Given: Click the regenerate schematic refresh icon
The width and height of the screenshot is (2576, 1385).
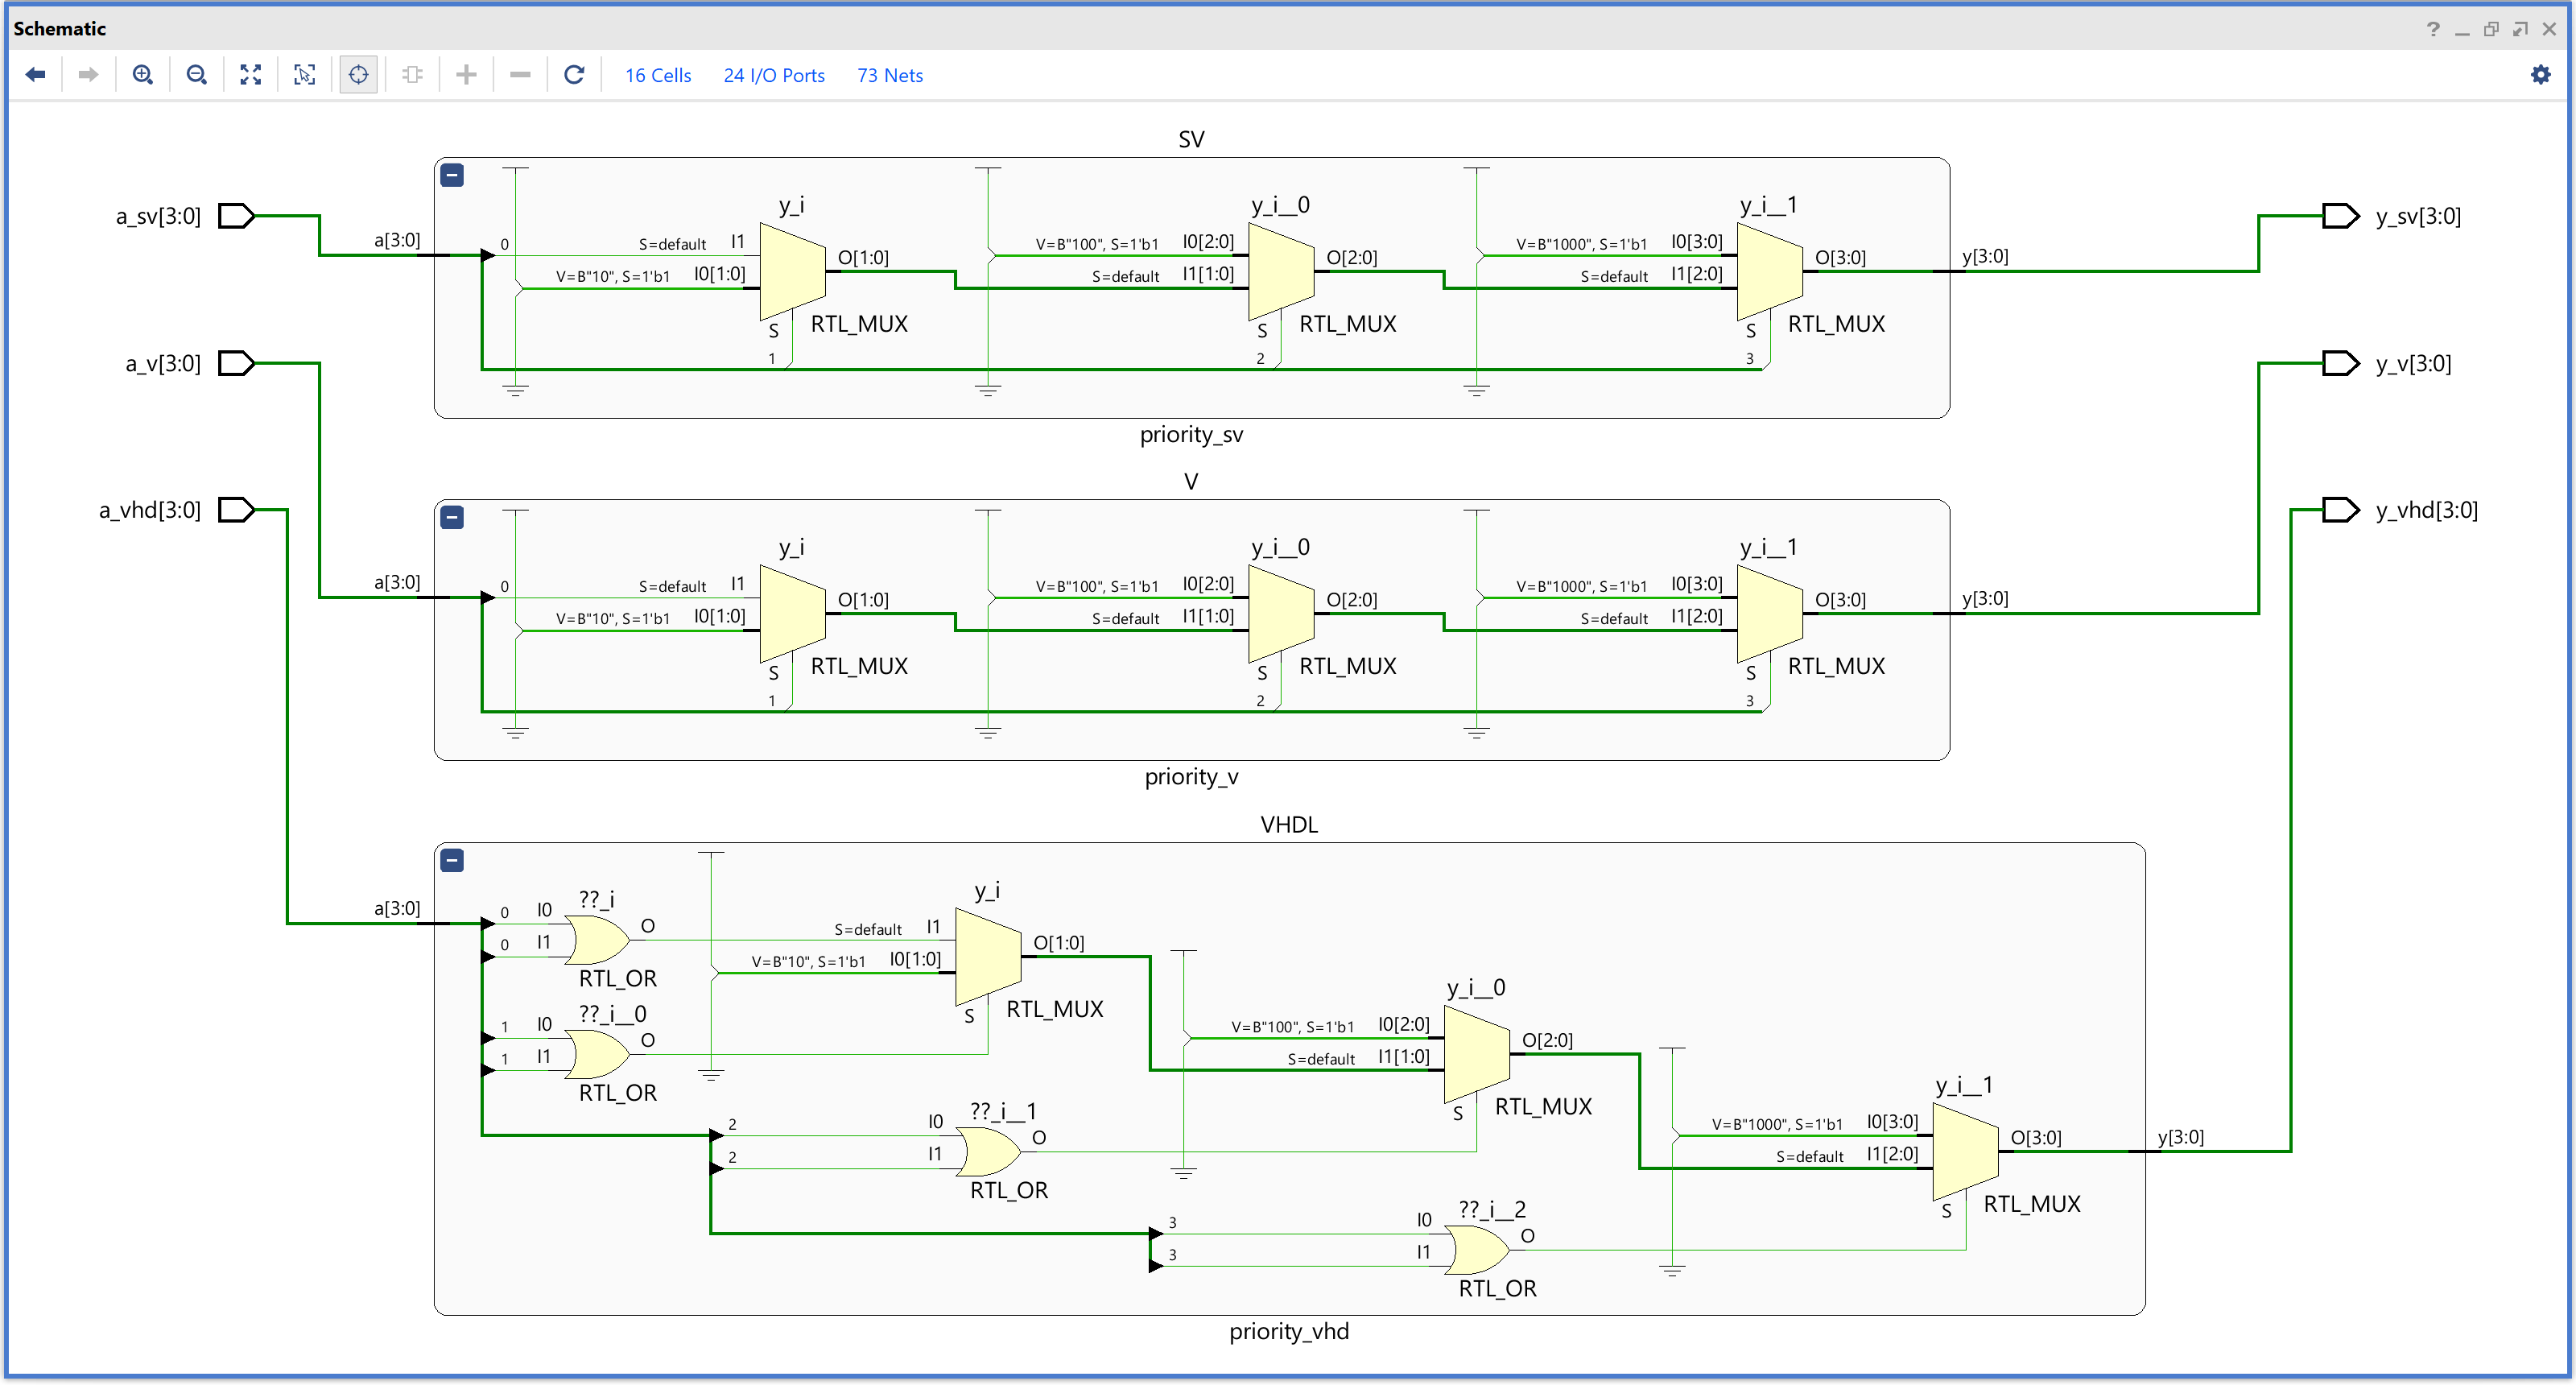Looking at the screenshot, I should click(574, 75).
